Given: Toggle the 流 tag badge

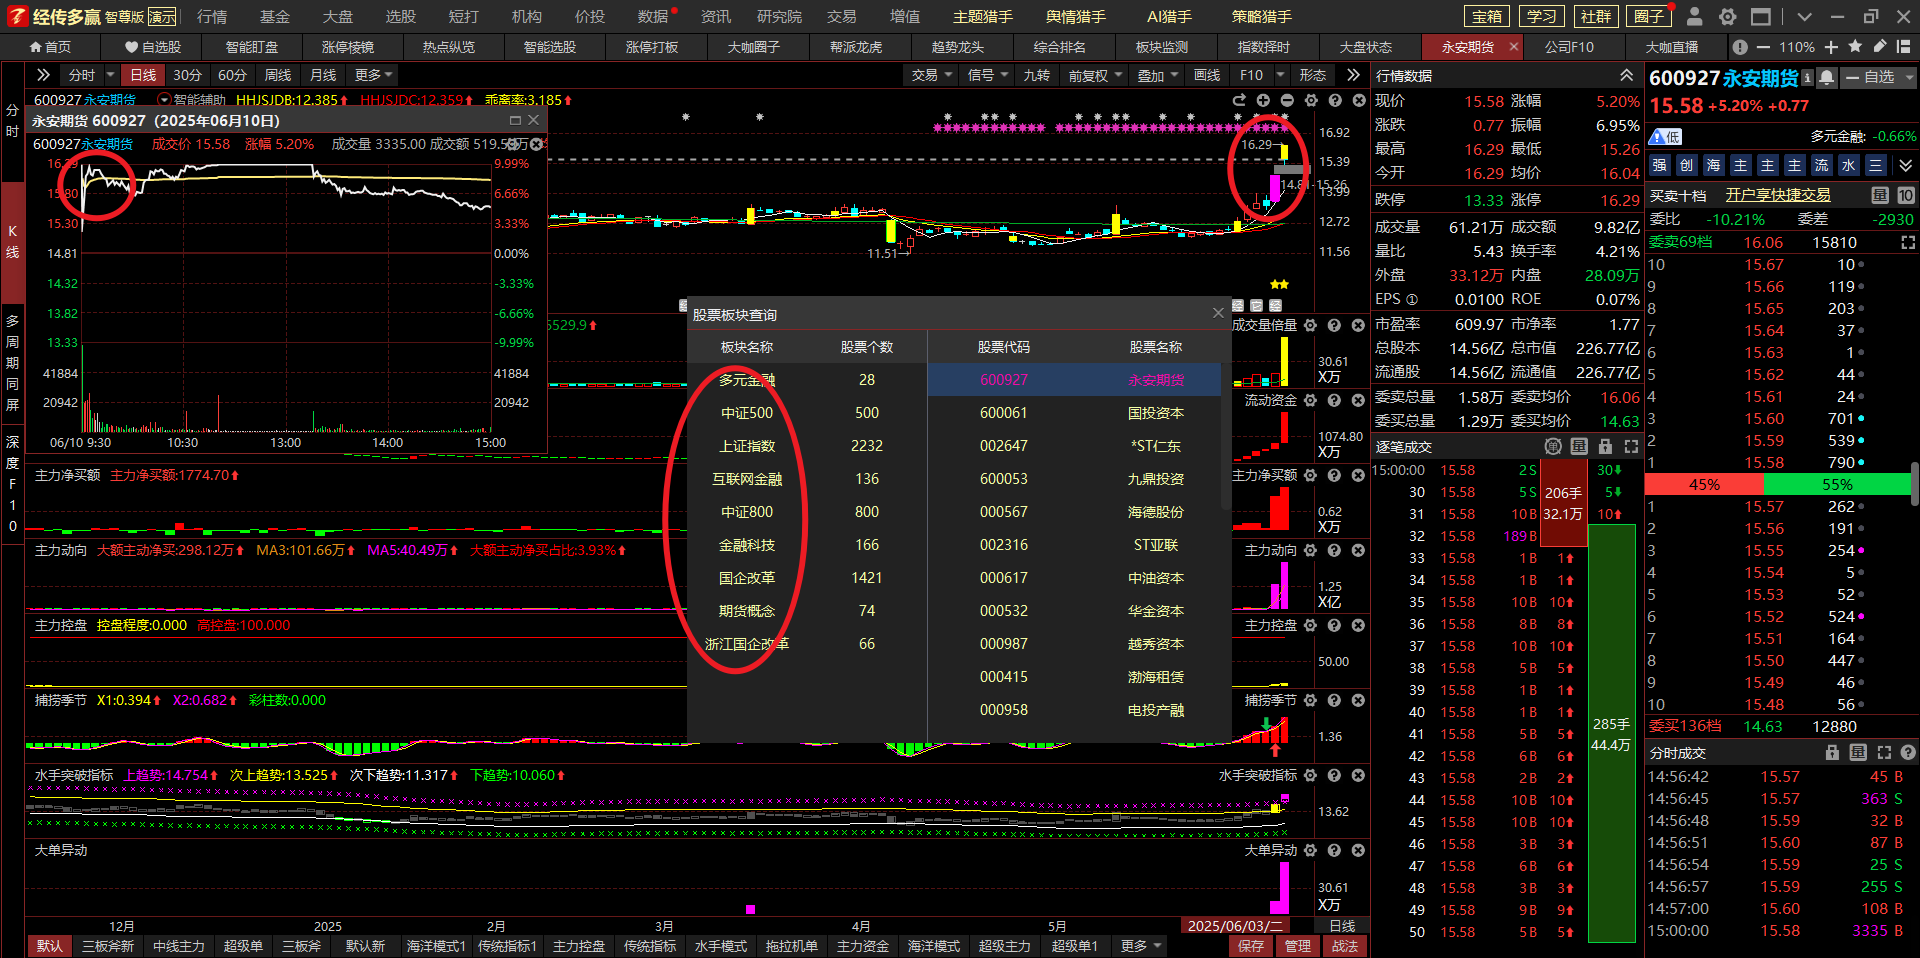Looking at the screenshot, I should coord(1821,165).
